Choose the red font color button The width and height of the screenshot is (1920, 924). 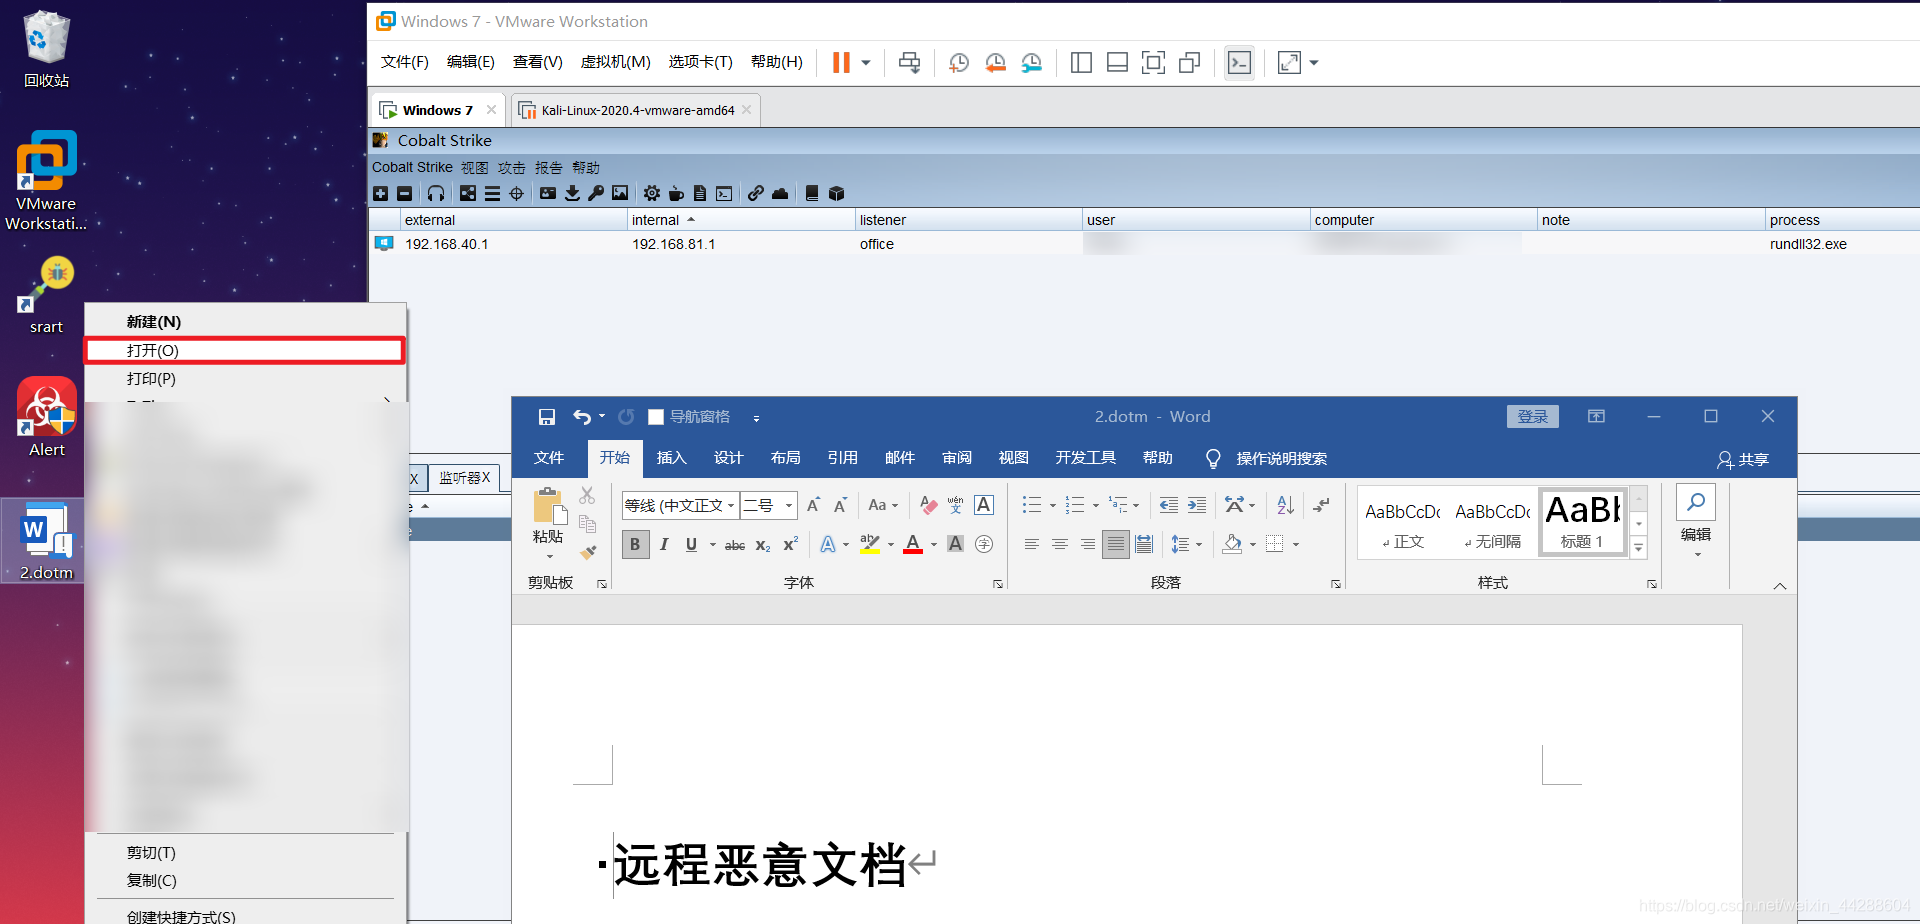913,545
